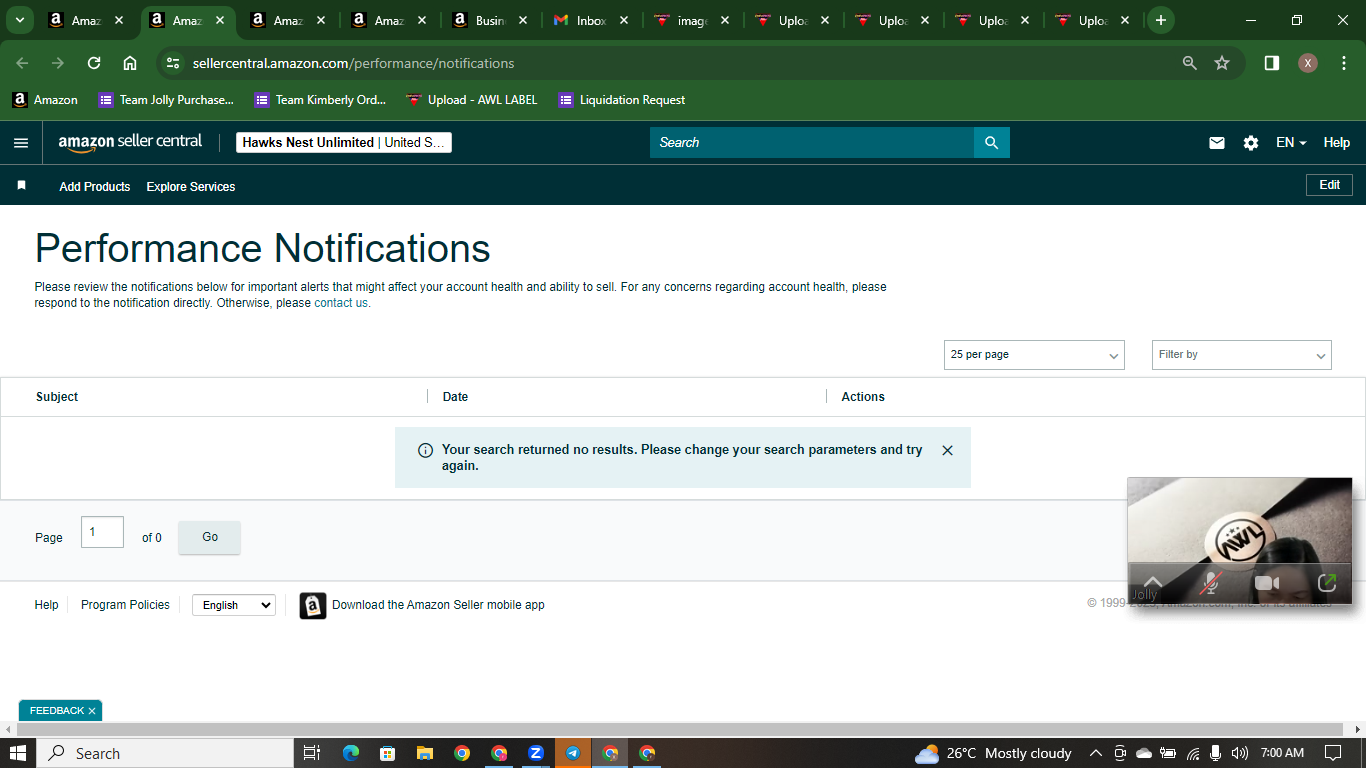
Task: Open the Seller Central hamburger menu
Action: 21,143
